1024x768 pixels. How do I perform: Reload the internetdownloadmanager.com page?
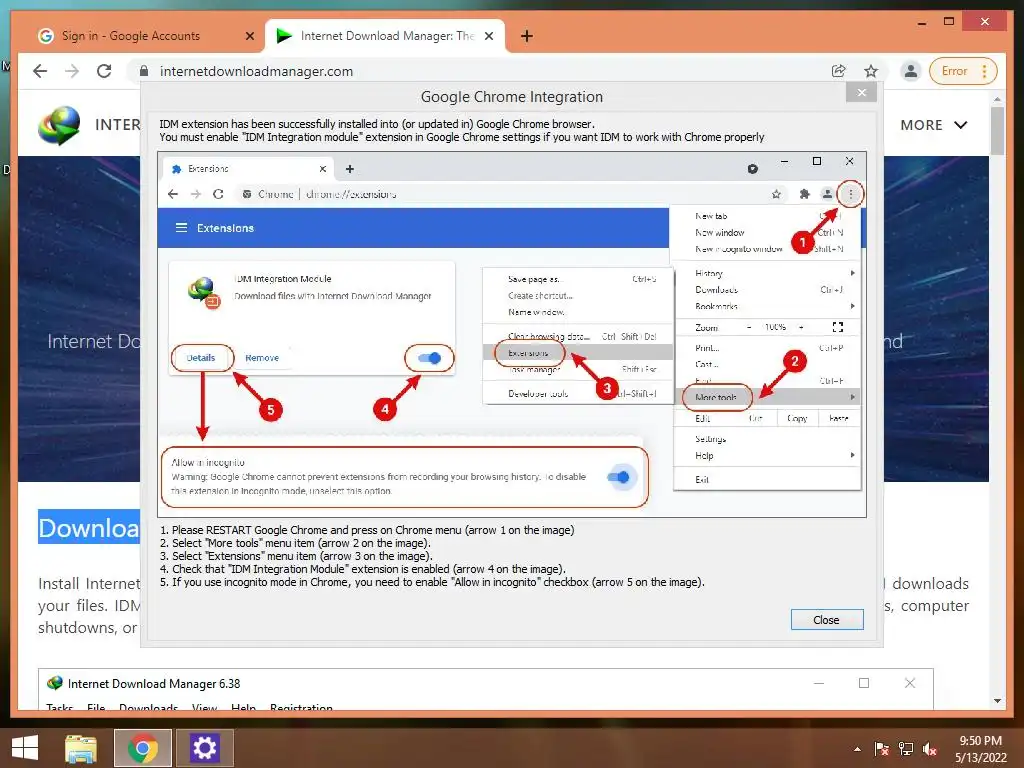click(104, 71)
